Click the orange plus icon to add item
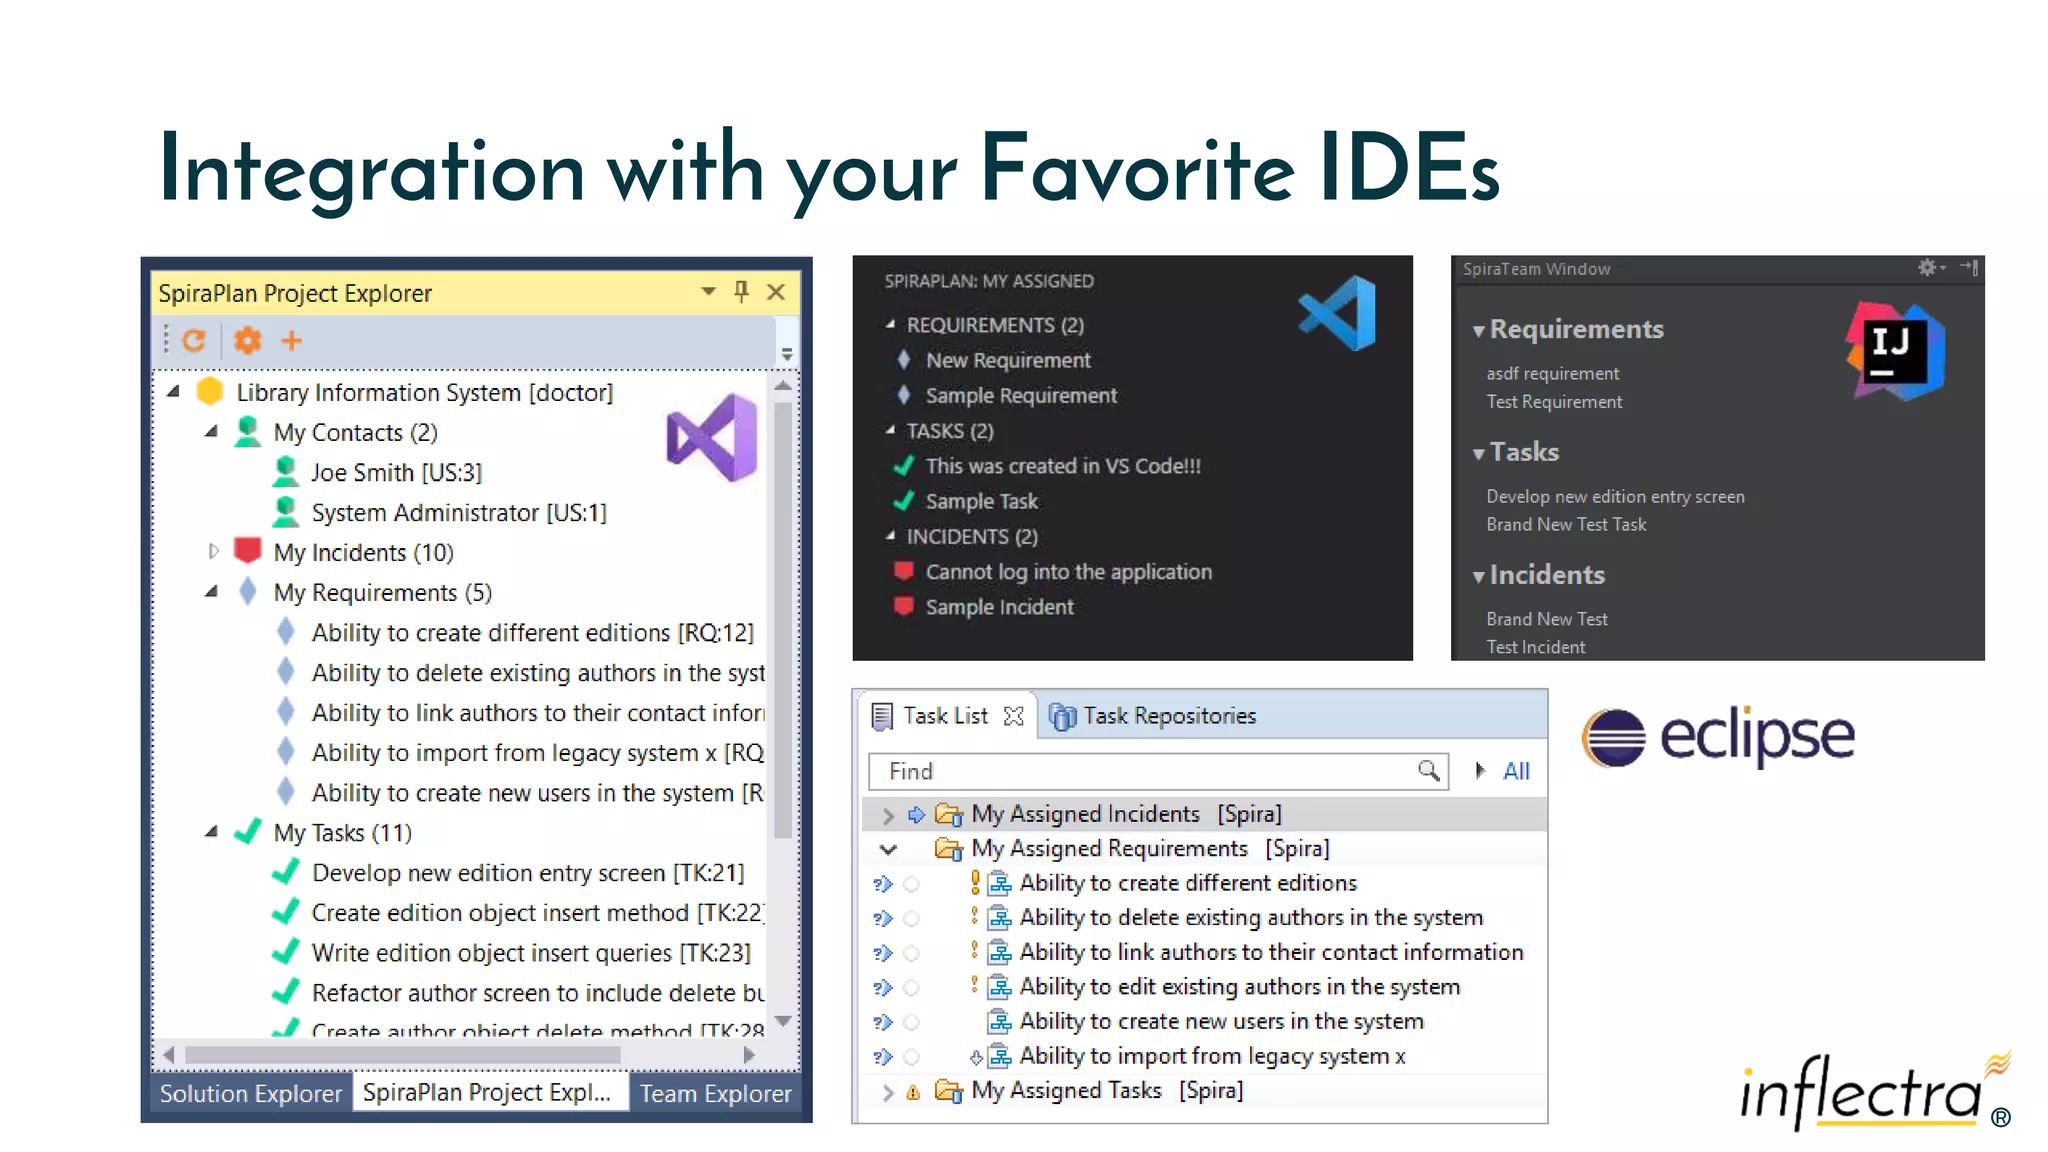The height and width of the screenshot is (1152, 2048). [x=292, y=341]
